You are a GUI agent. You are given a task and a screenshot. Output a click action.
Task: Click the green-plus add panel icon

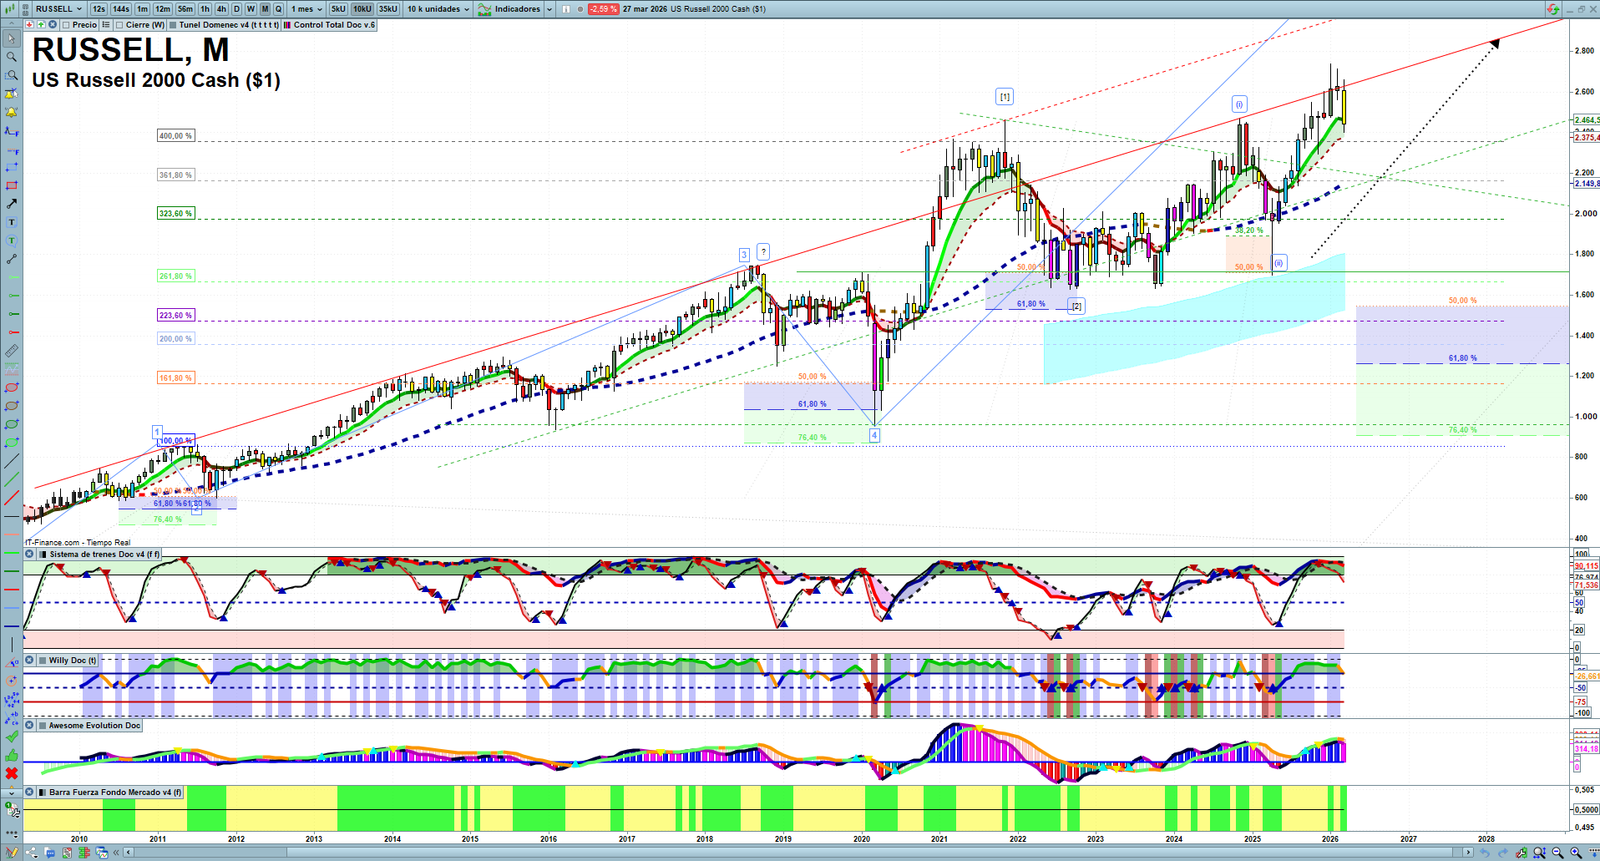point(41,25)
